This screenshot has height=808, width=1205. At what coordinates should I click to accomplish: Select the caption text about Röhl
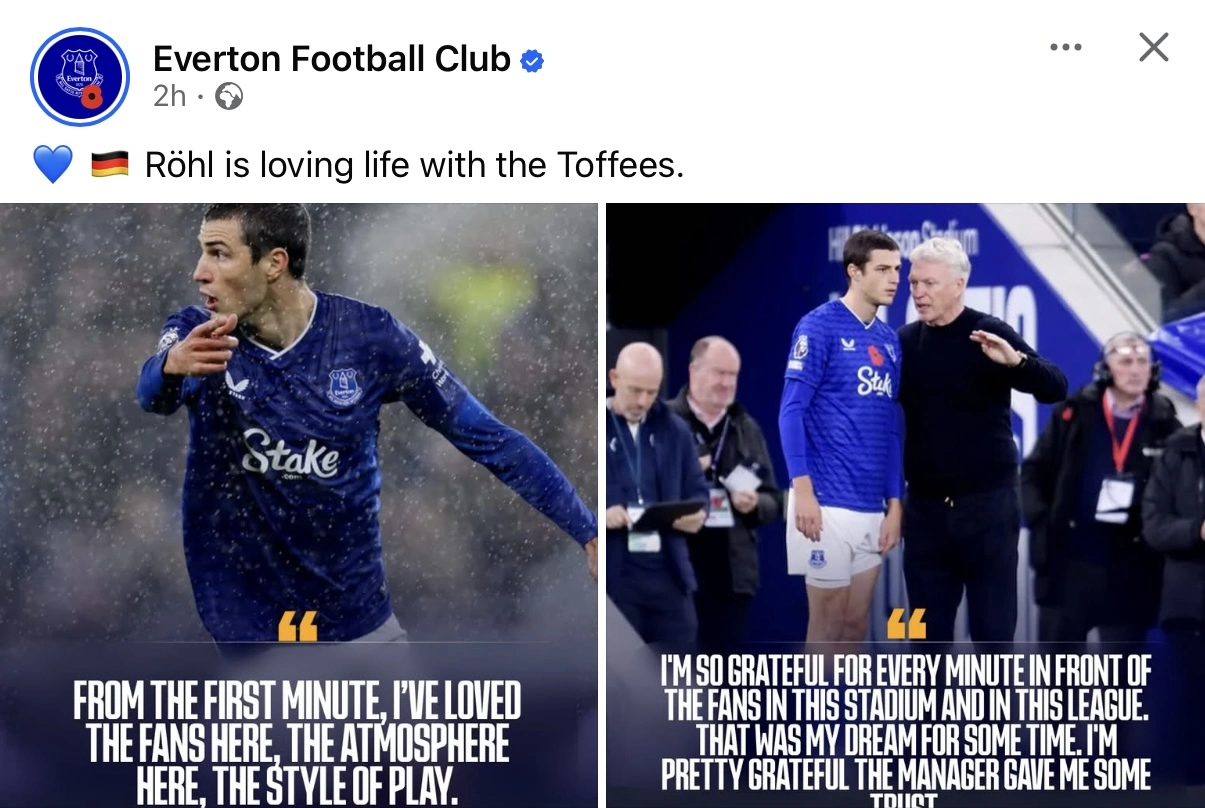[x=414, y=164]
